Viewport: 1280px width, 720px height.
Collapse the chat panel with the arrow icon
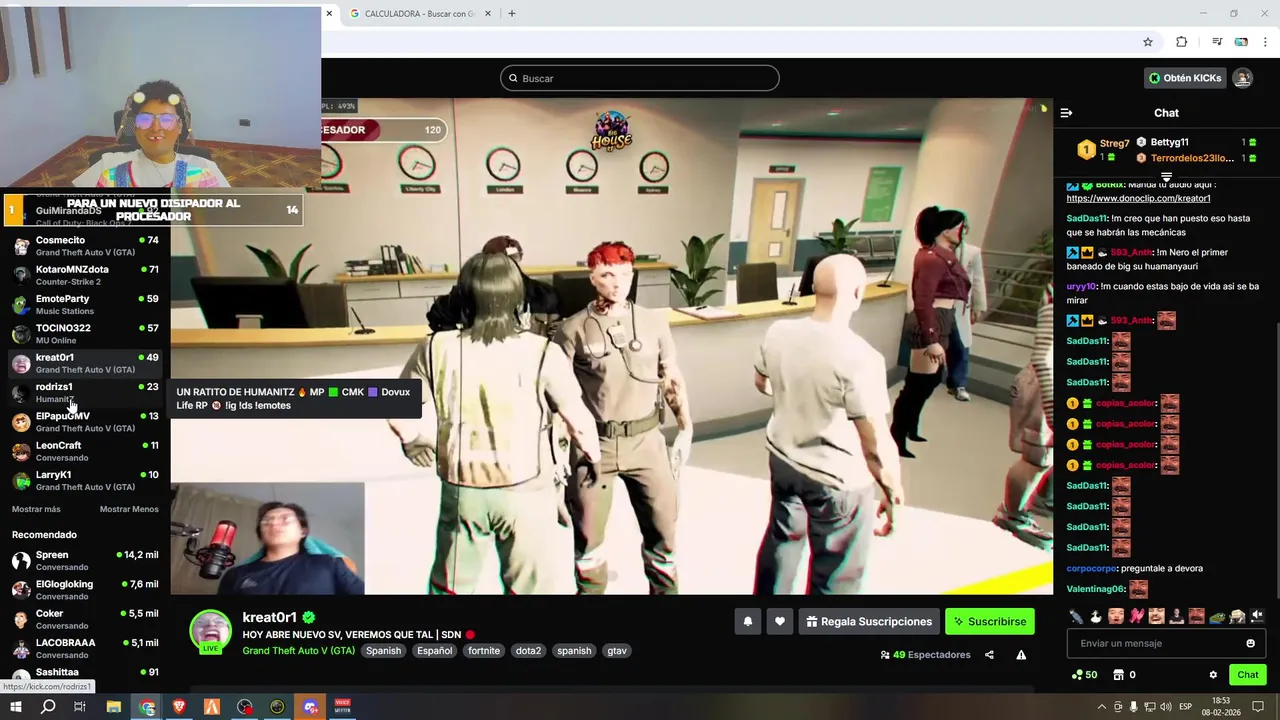1066,113
